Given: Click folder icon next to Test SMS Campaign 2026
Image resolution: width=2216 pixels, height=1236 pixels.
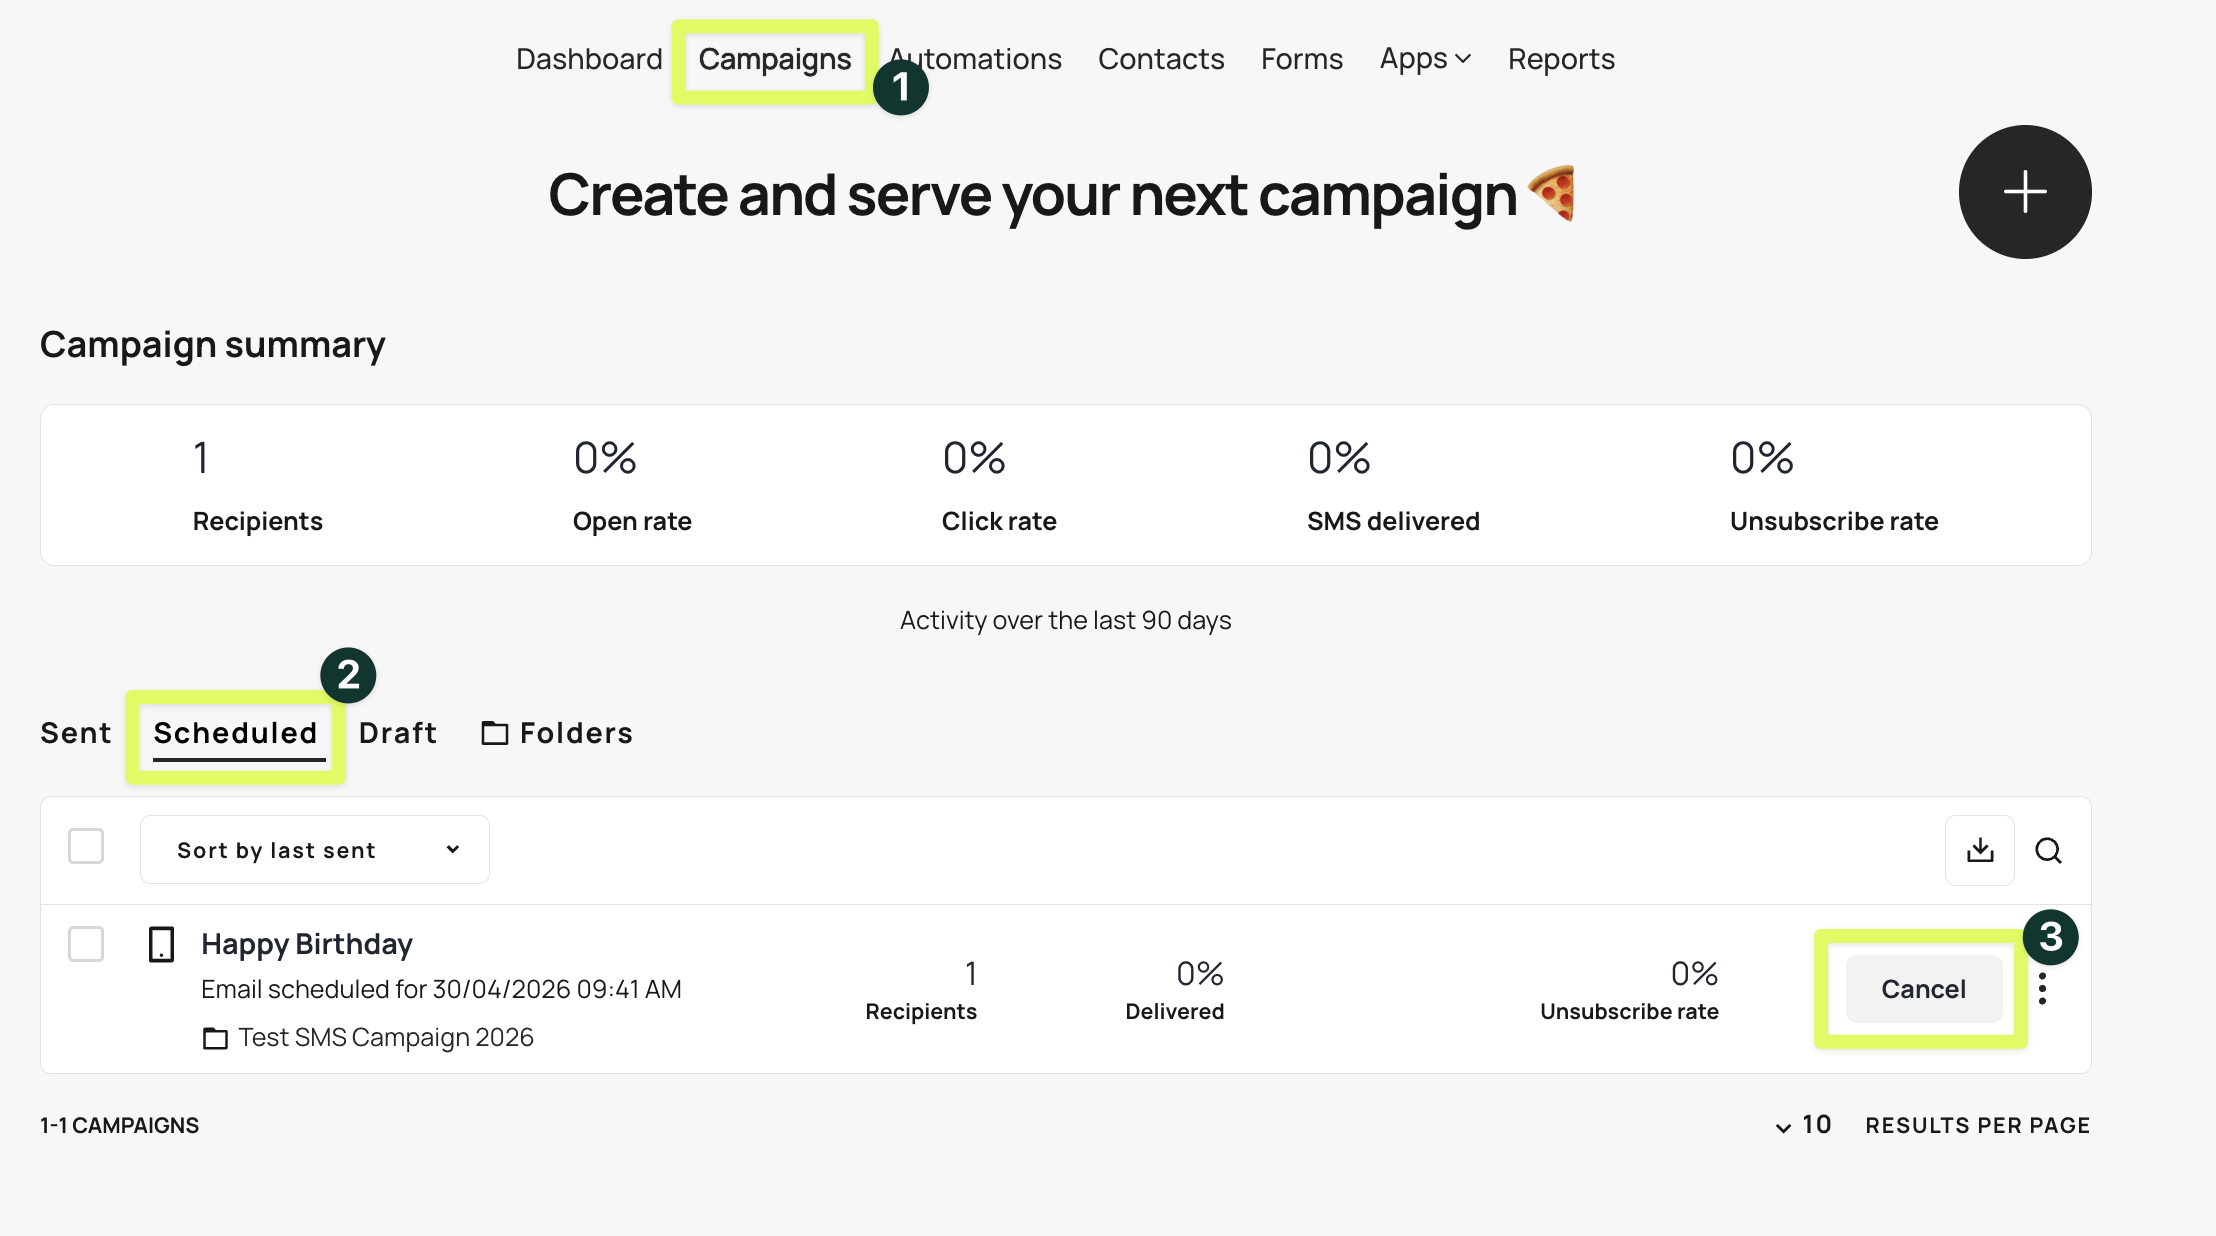Looking at the screenshot, I should [215, 1038].
